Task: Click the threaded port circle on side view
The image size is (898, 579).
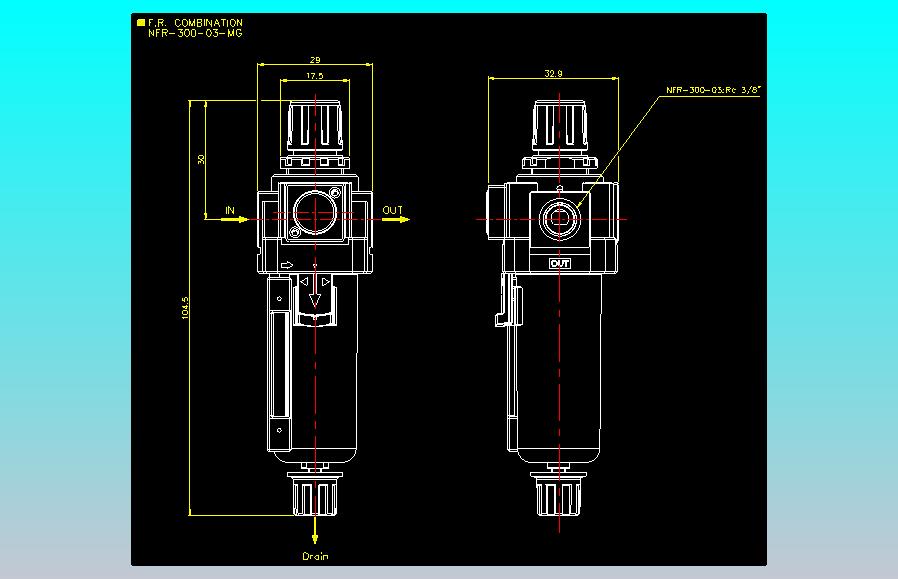Action: point(560,219)
